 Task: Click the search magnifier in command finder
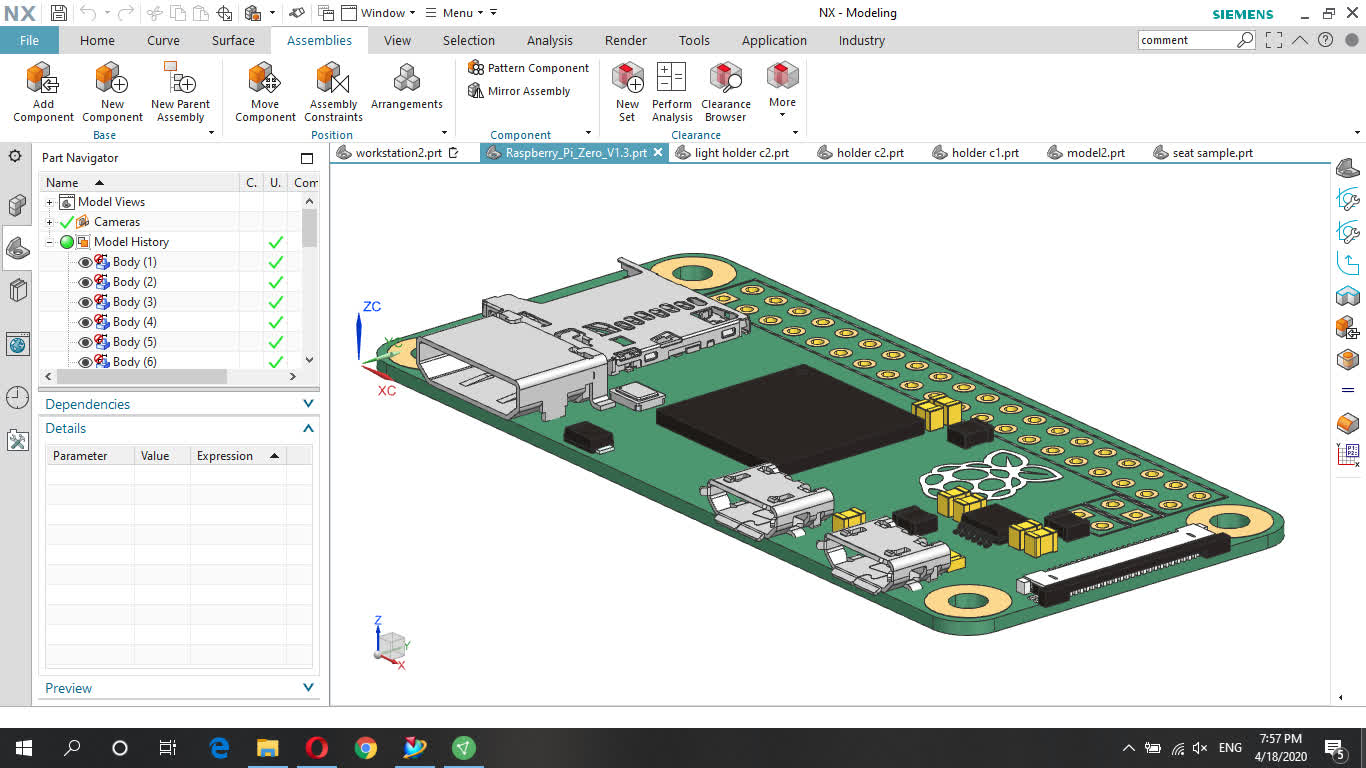pyautogui.click(x=1245, y=40)
